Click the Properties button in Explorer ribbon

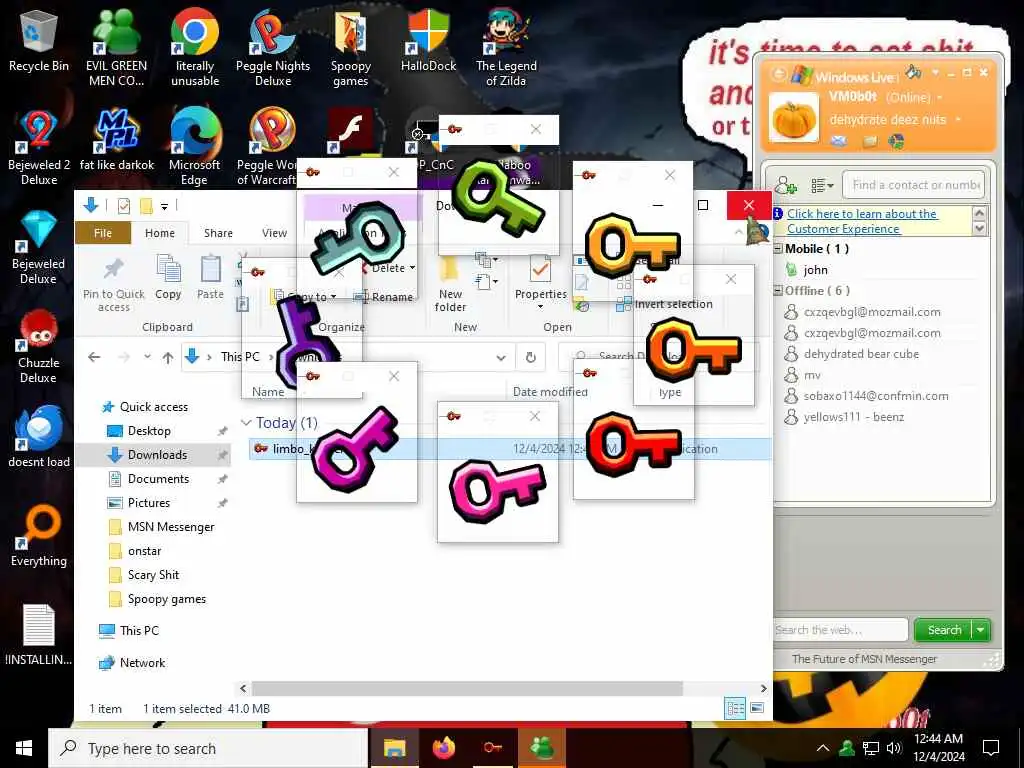541,281
